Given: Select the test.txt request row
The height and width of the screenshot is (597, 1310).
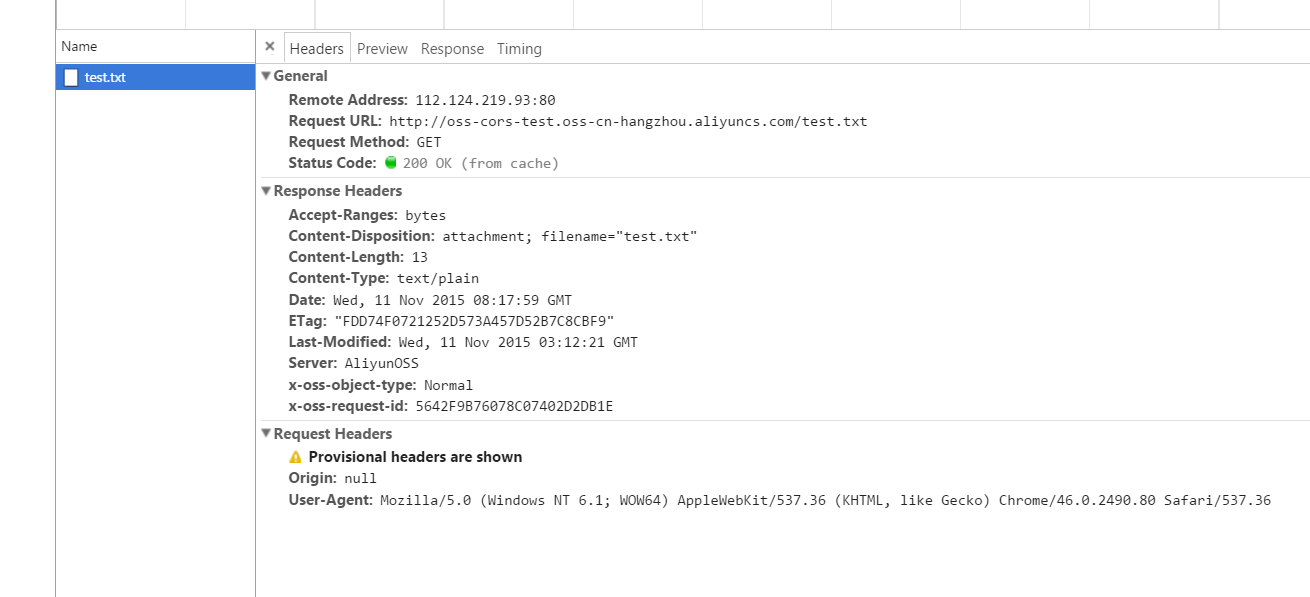Looking at the screenshot, I should coord(156,77).
